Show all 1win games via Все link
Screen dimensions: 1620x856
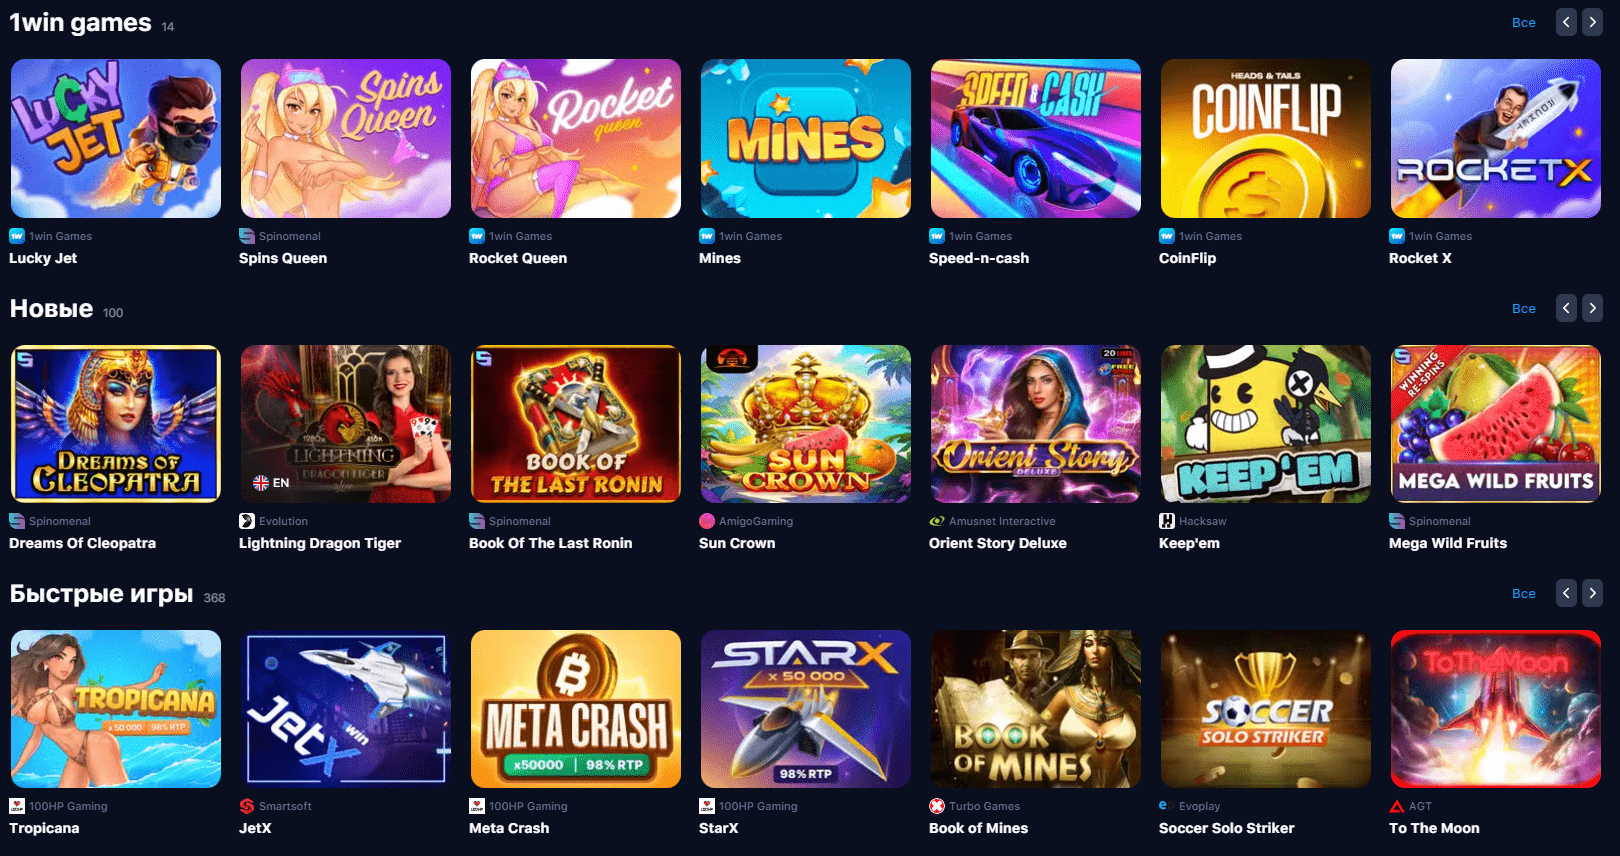point(1524,22)
